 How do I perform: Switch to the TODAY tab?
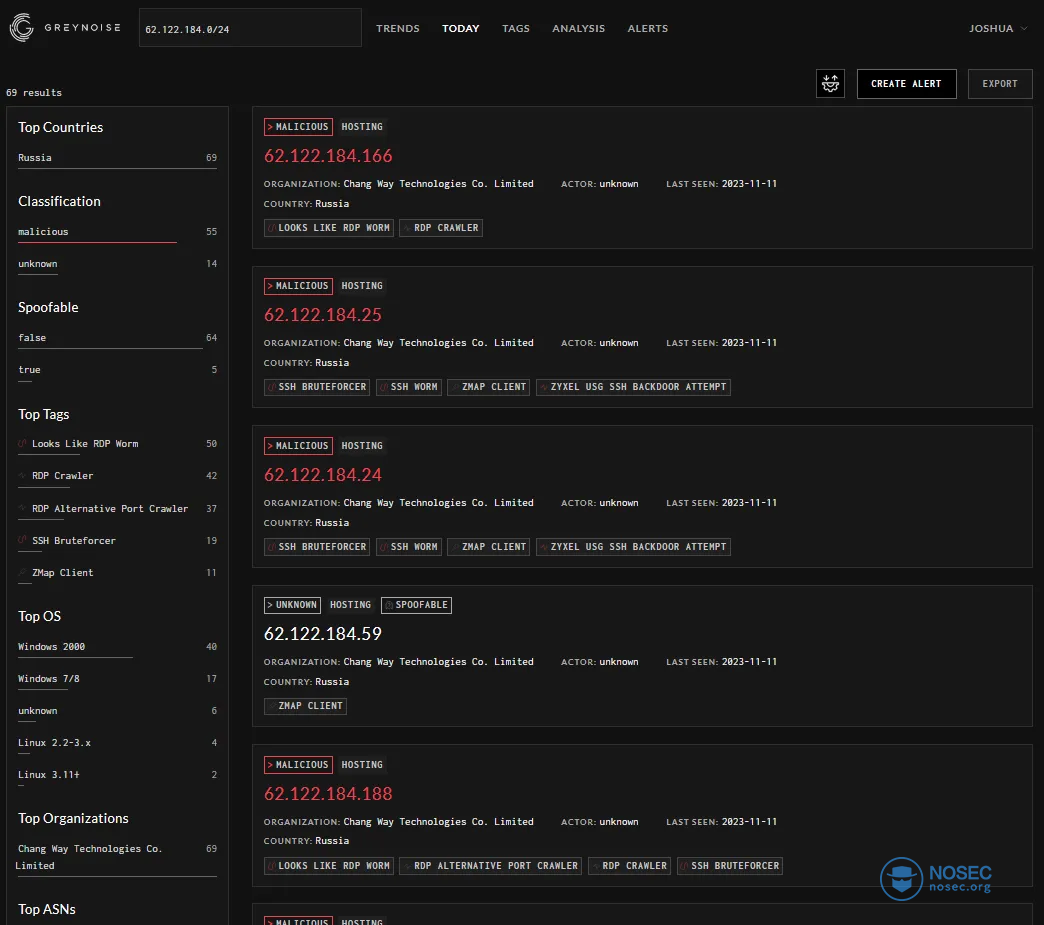coord(460,29)
